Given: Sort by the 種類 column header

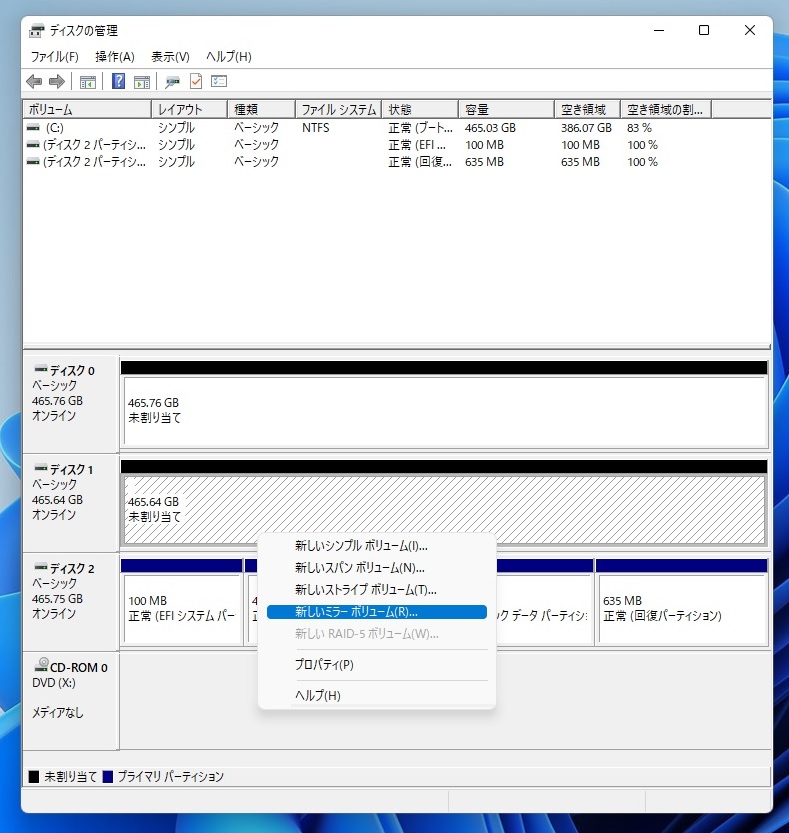Looking at the screenshot, I should pos(261,109).
